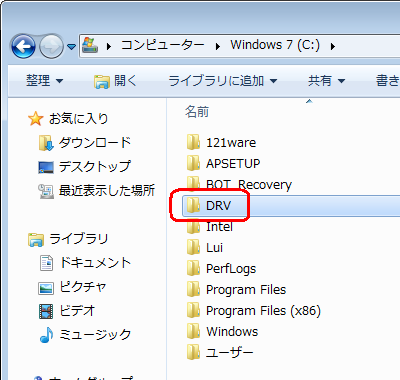Click the ダウンロード folder icon
400x380 pixels.
point(46,143)
